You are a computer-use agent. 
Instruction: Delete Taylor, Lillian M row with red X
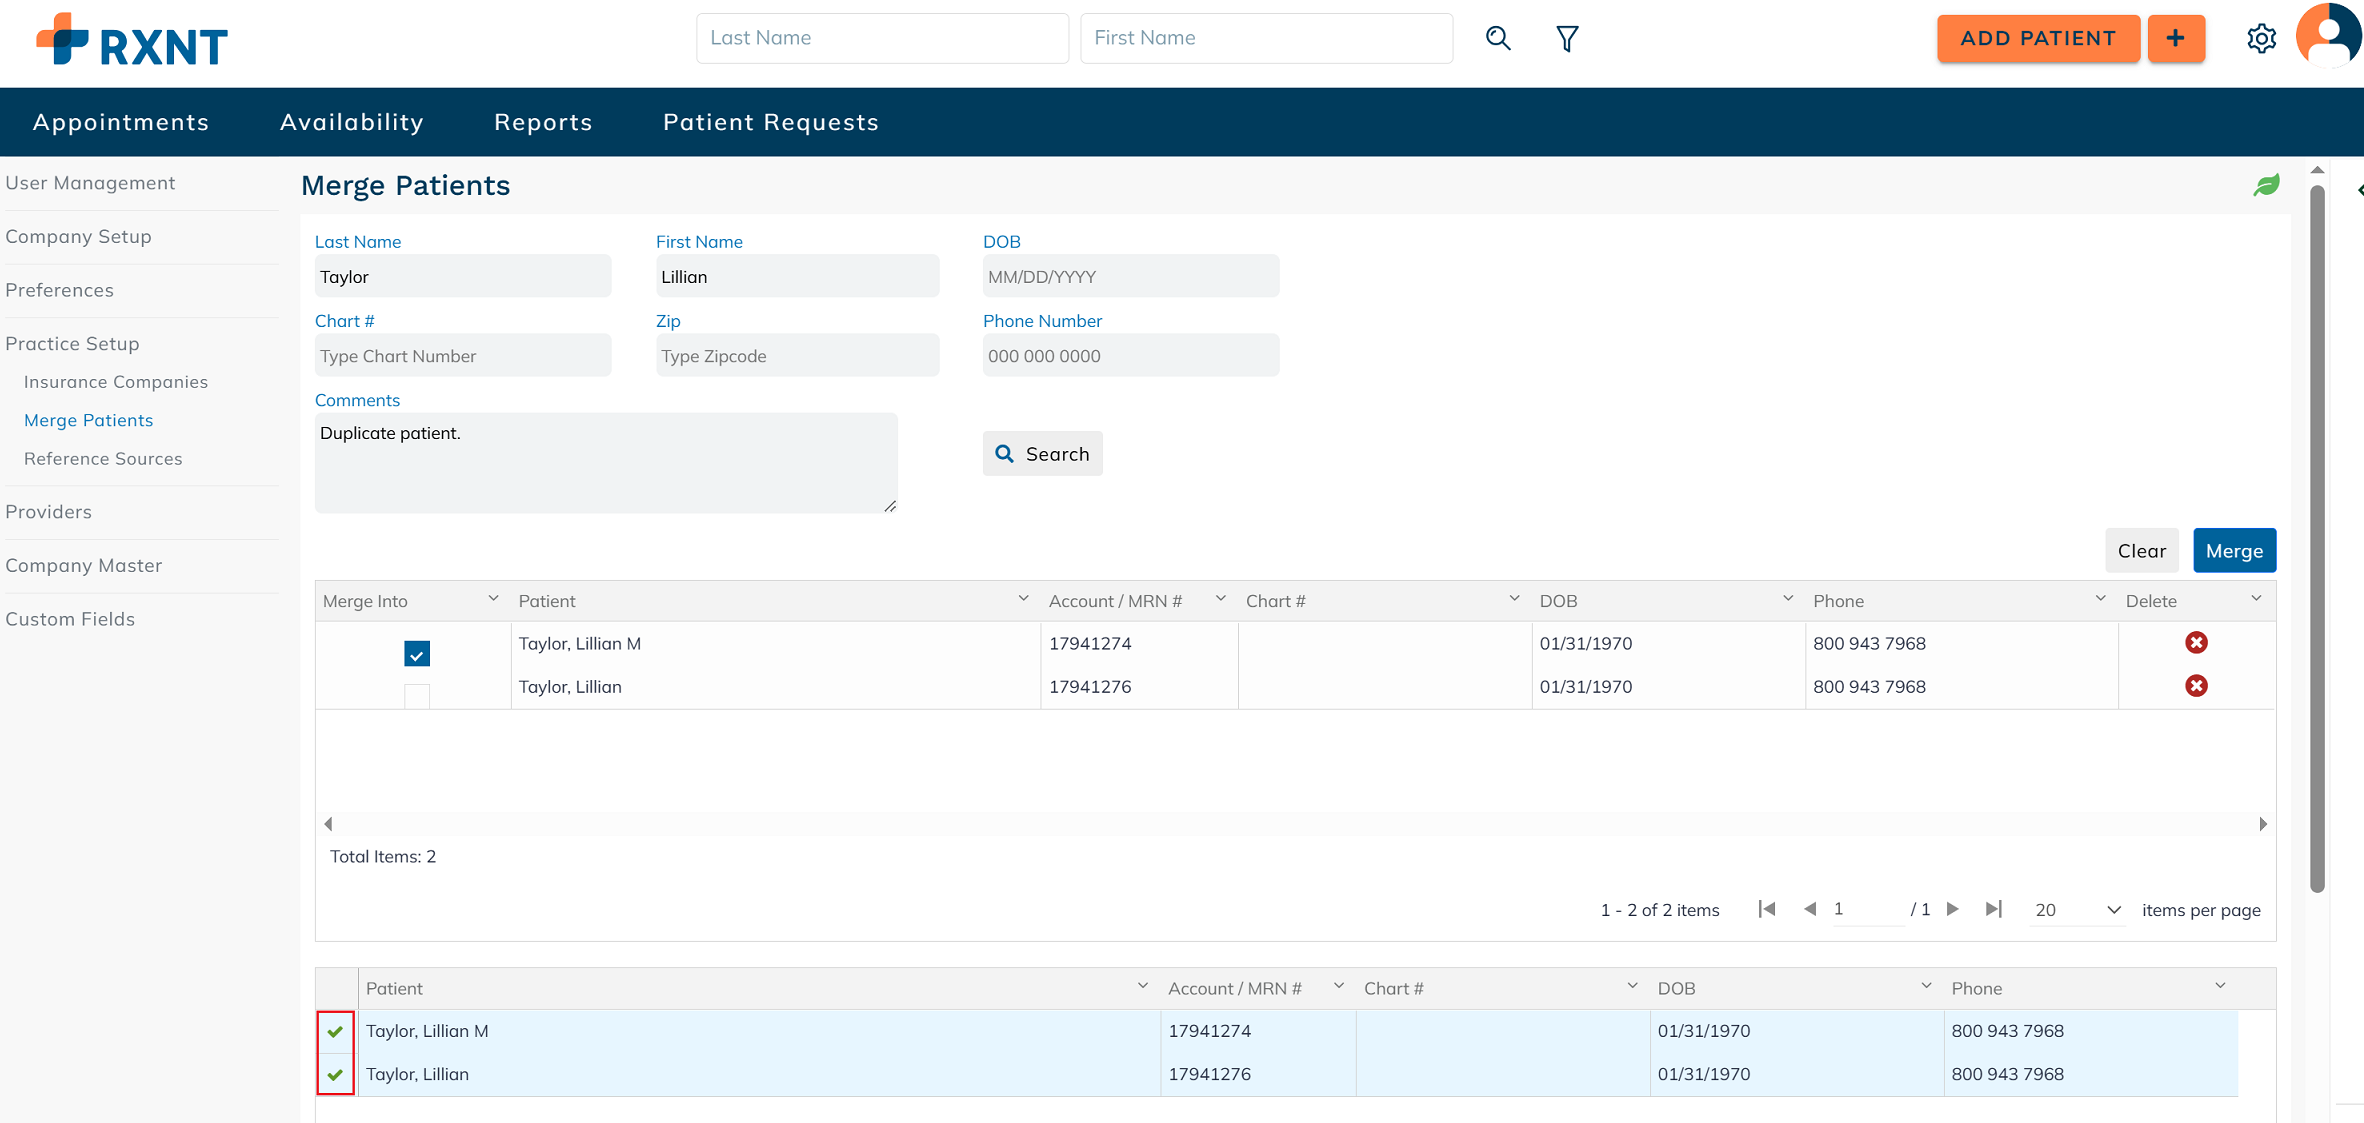coord(2196,643)
